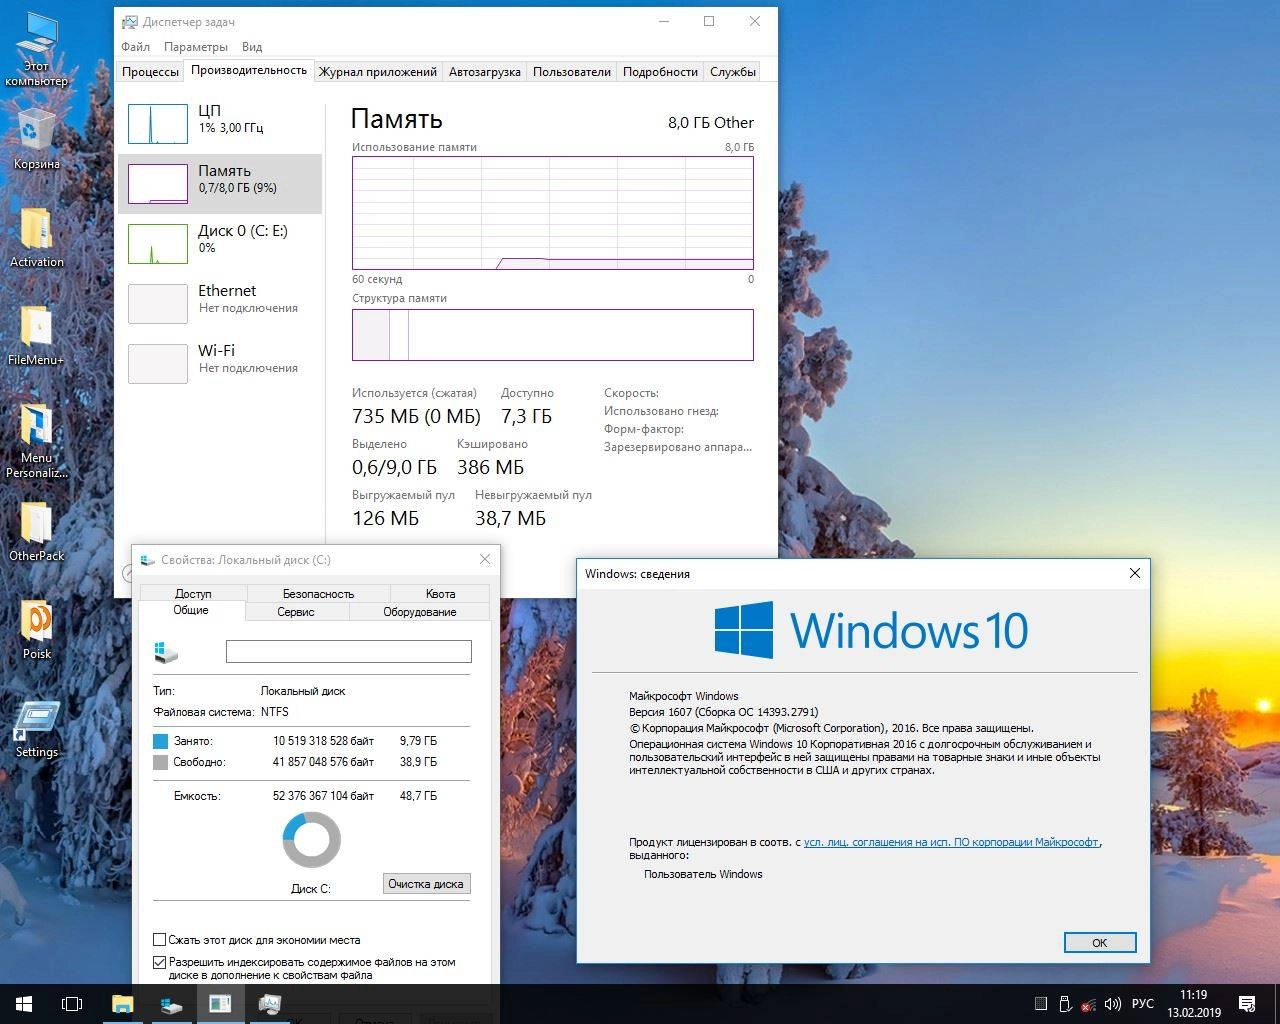Open the OtherPack desktop folder
The height and width of the screenshot is (1024, 1280).
(x=36, y=532)
